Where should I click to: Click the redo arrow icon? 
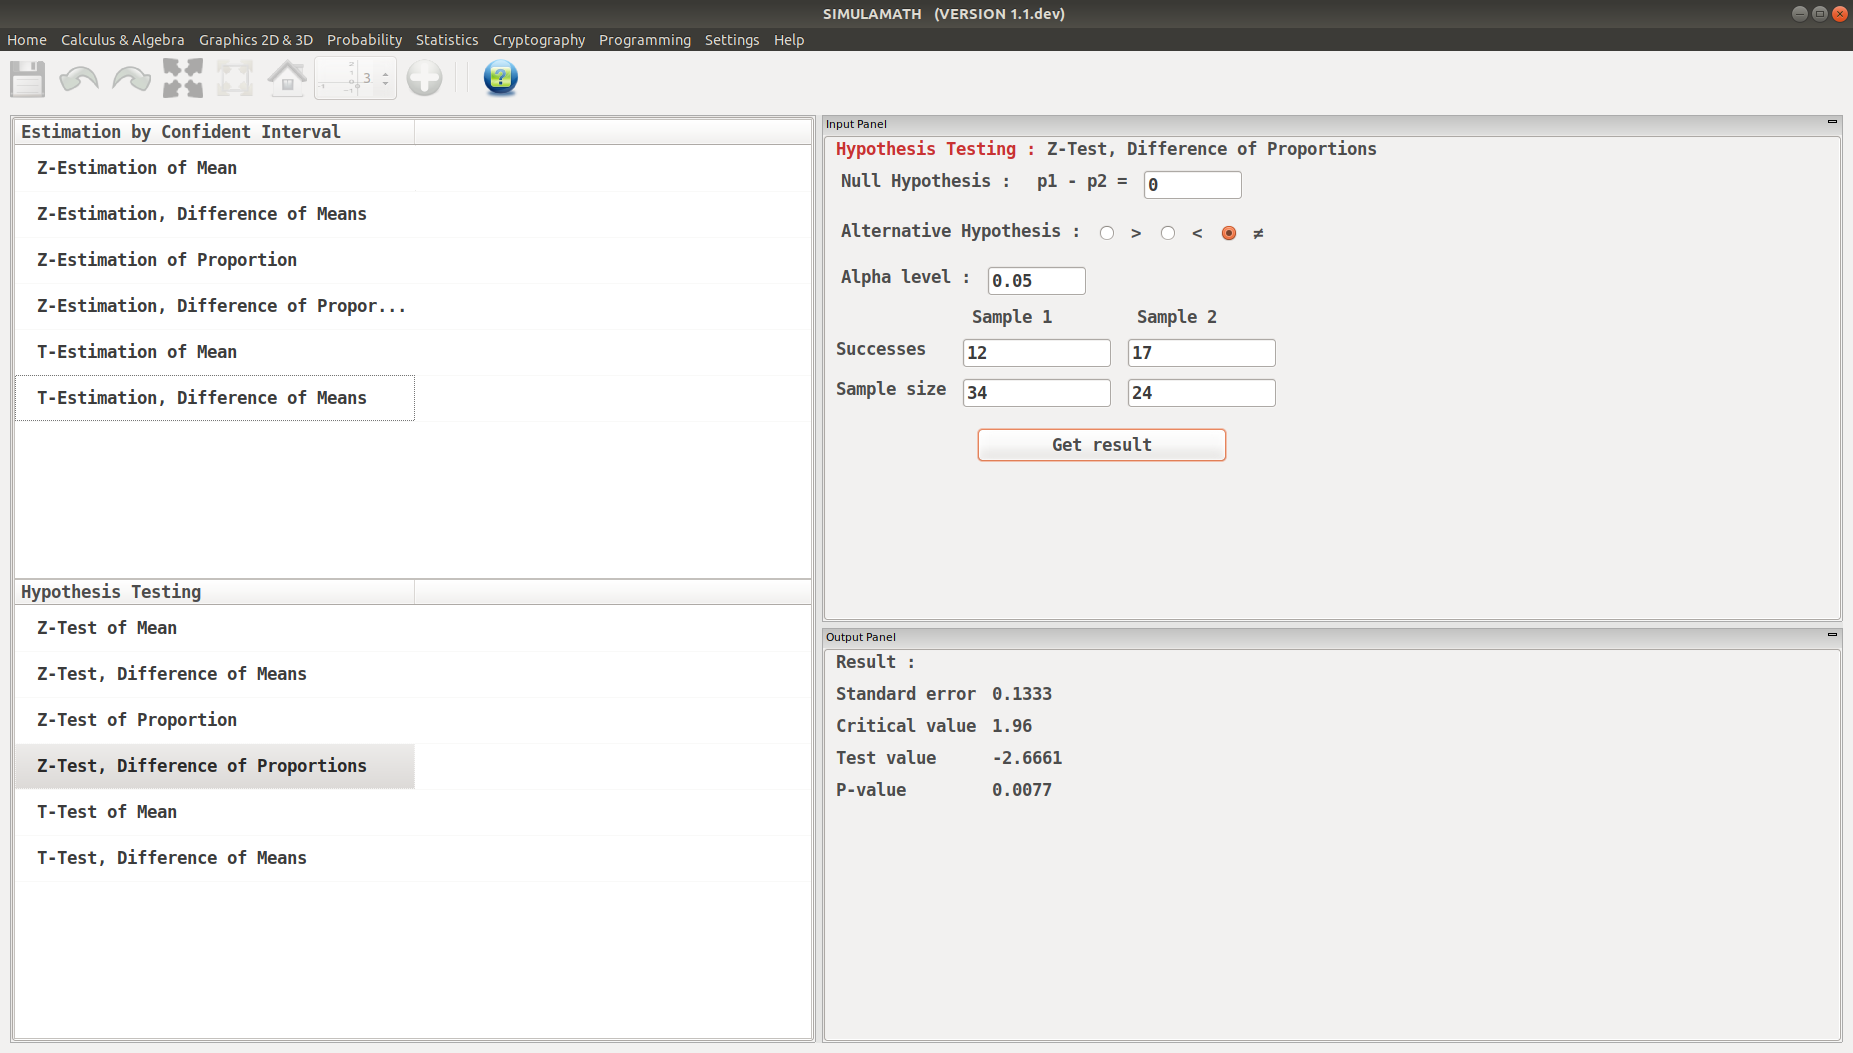tap(131, 78)
